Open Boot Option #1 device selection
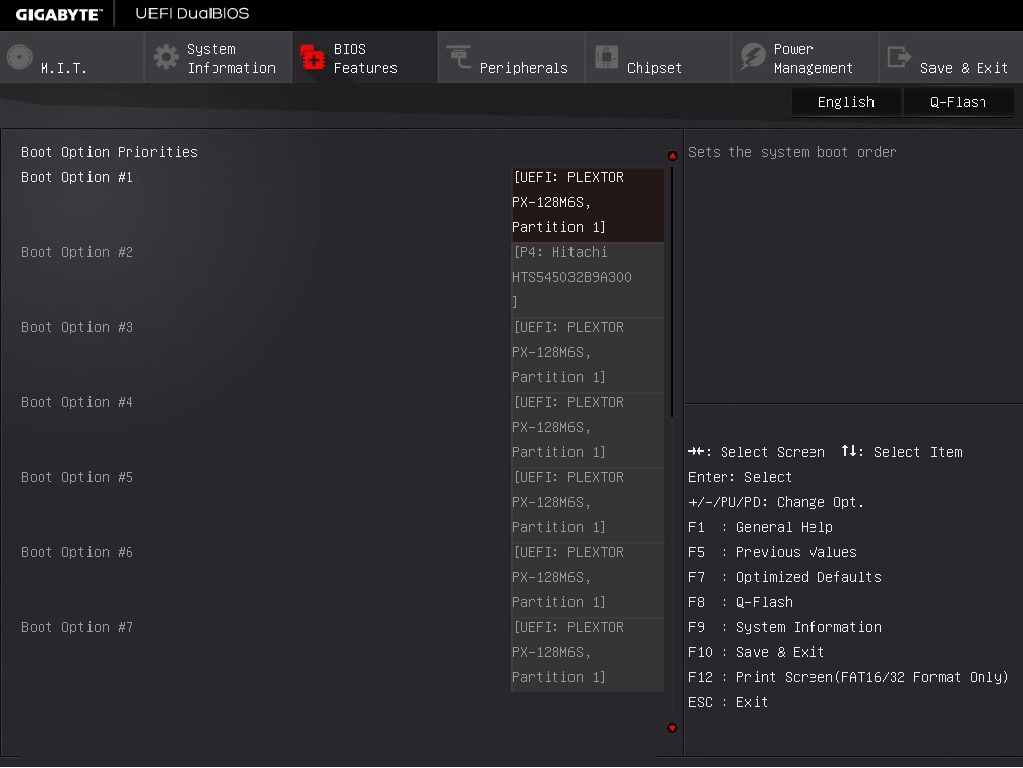1023x768 pixels. [587, 202]
